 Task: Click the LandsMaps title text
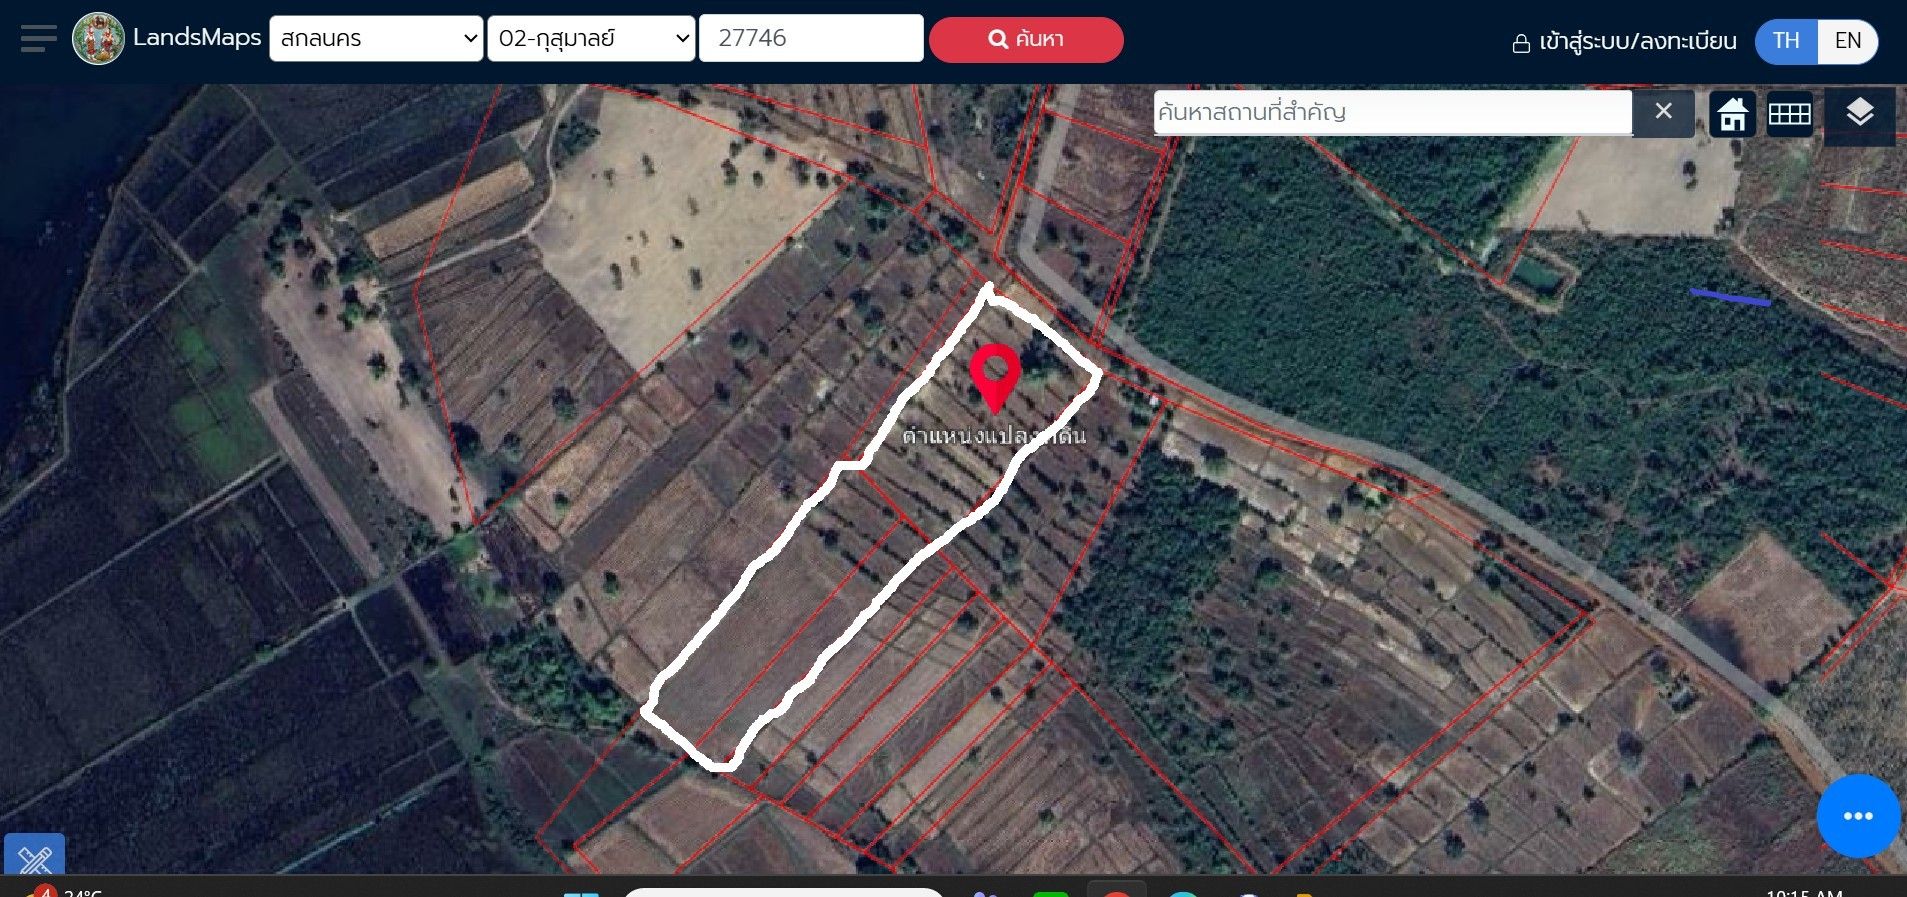(x=197, y=38)
